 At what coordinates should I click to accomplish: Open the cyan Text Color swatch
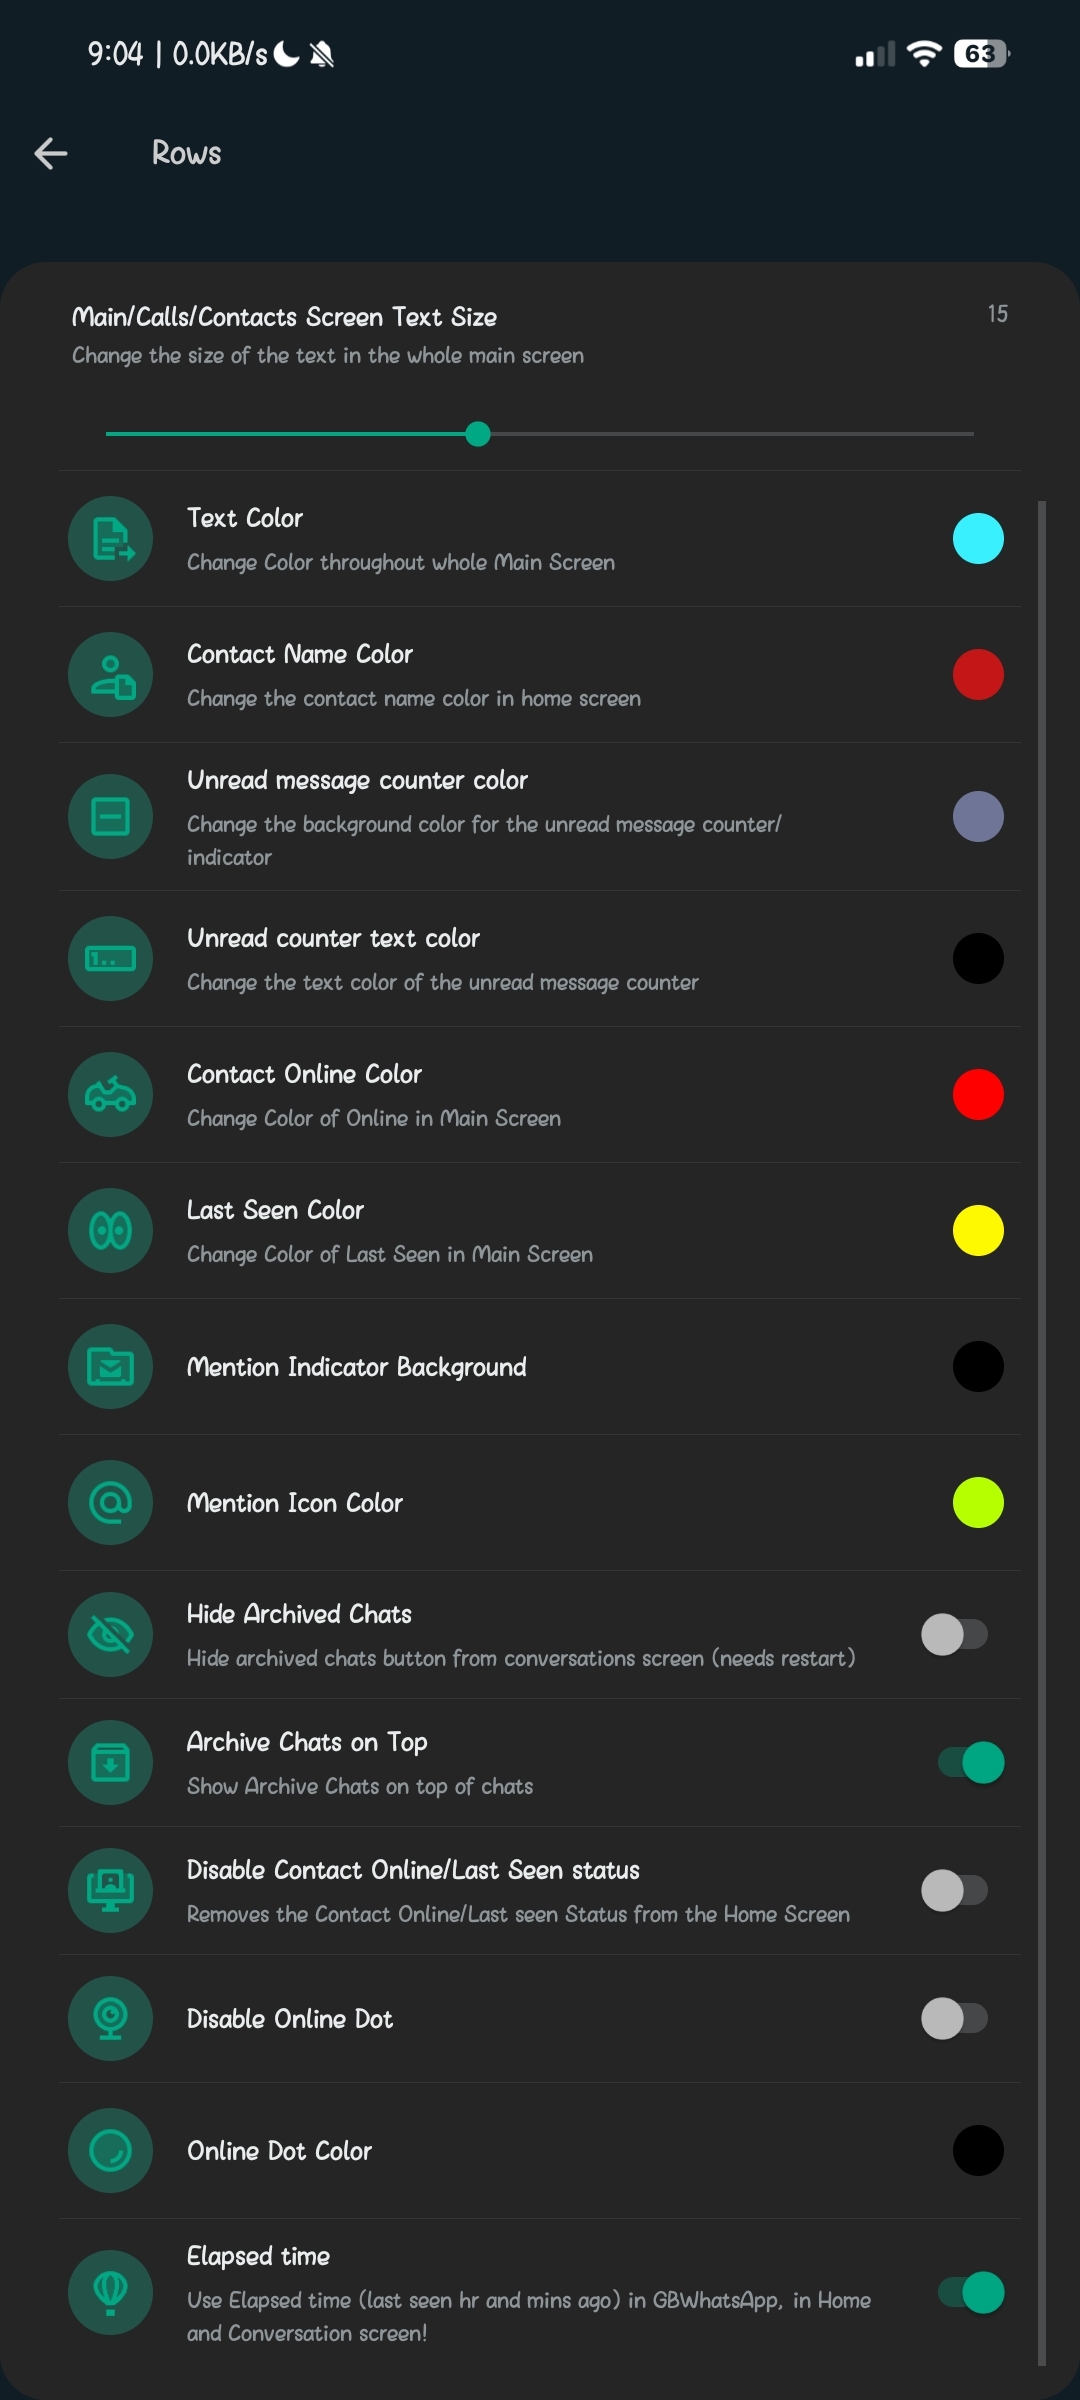tap(978, 539)
